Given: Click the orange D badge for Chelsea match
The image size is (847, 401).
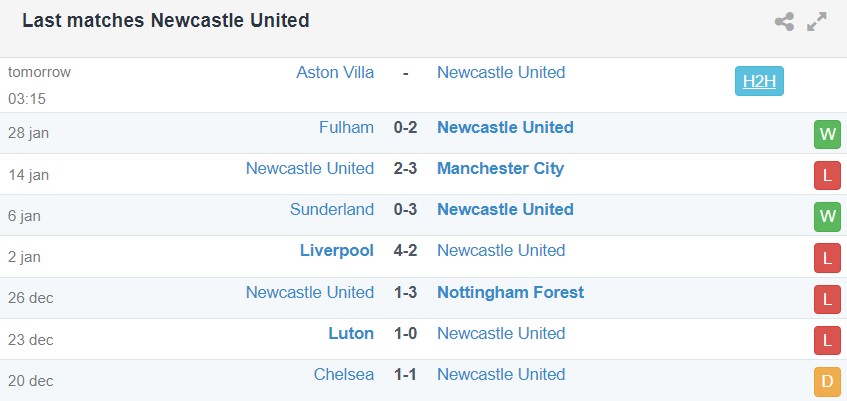Looking at the screenshot, I should tap(827, 380).
